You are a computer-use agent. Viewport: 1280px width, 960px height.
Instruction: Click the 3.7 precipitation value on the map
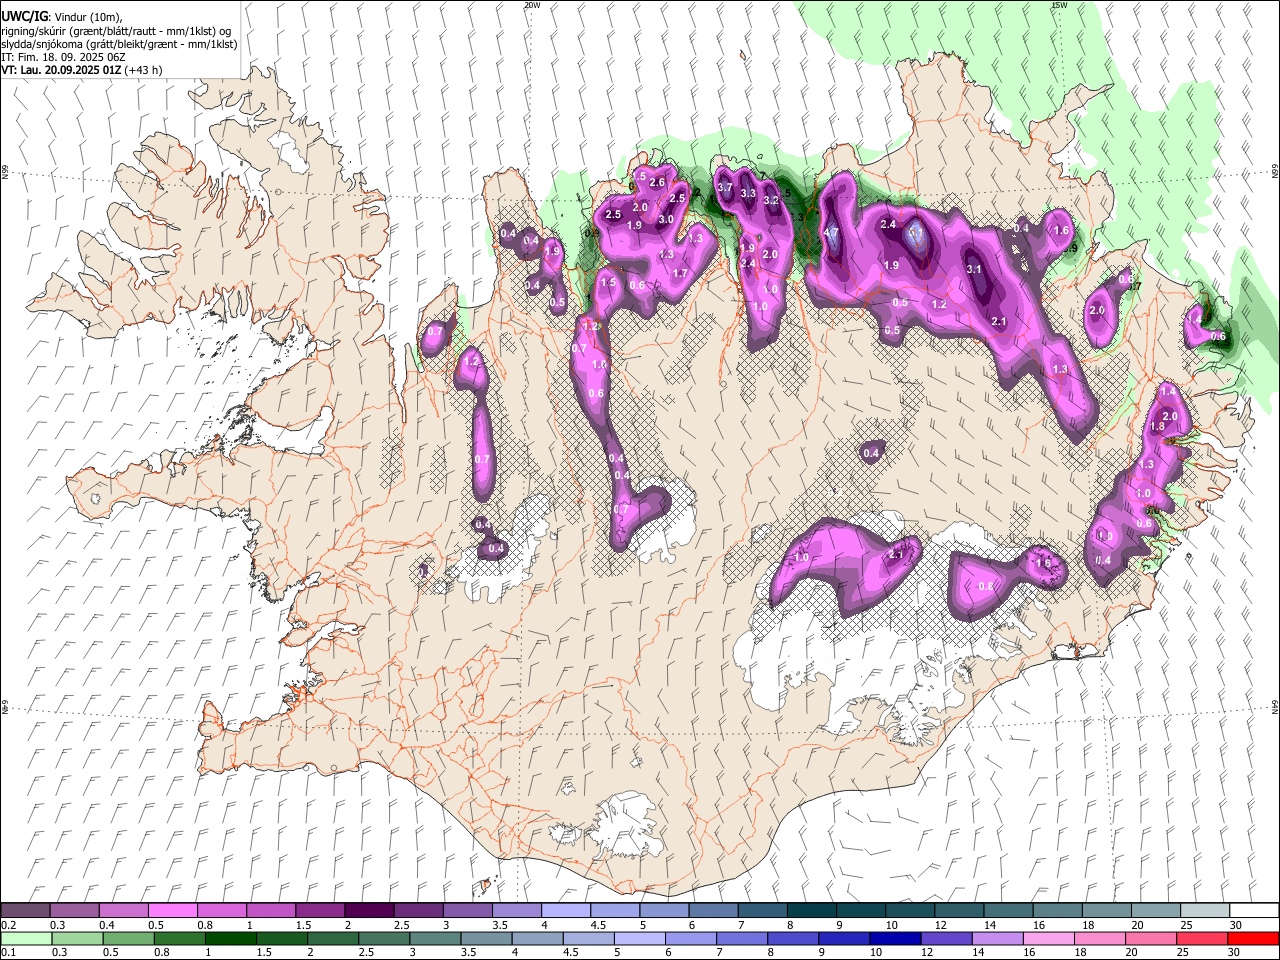pos(725,187)
